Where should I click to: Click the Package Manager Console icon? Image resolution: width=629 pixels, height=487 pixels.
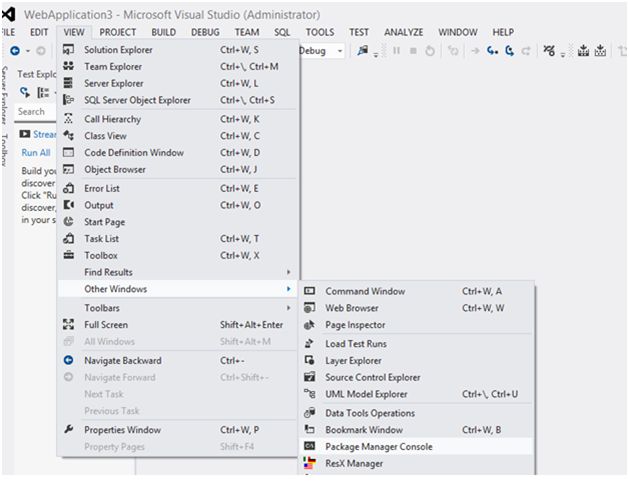point(309,446)
